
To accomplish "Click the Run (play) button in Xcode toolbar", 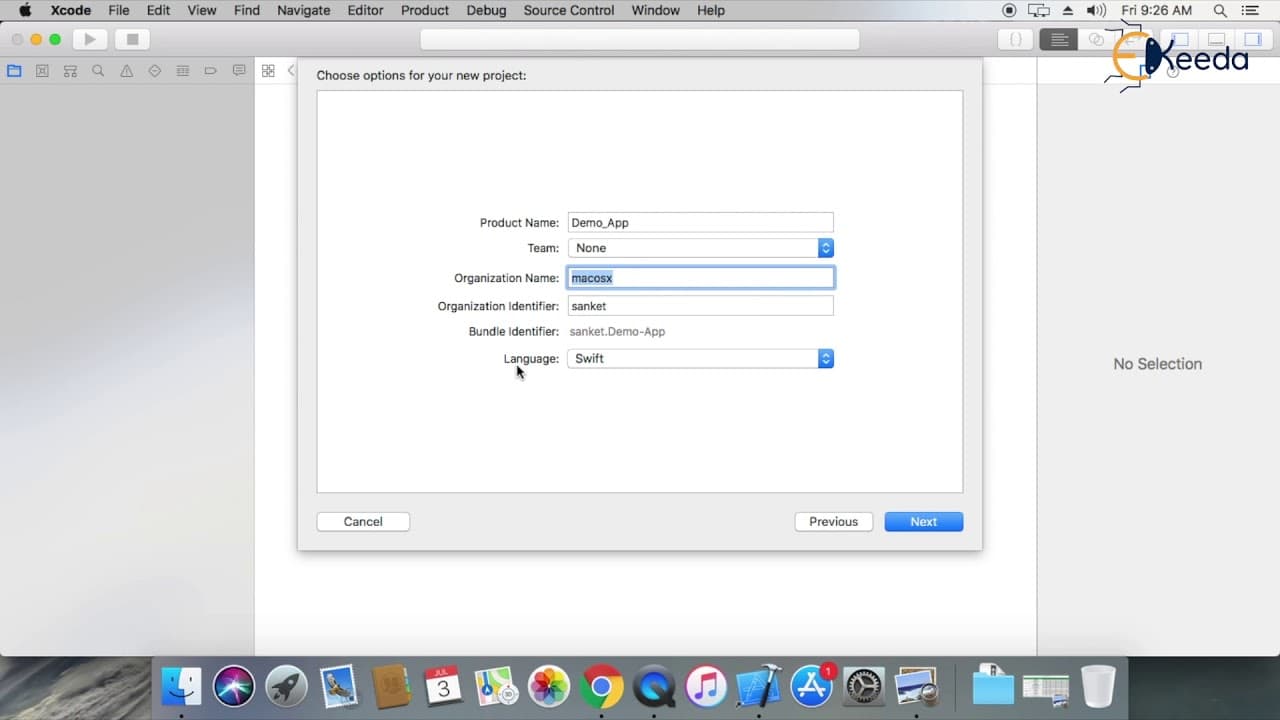I will (90, 40).
